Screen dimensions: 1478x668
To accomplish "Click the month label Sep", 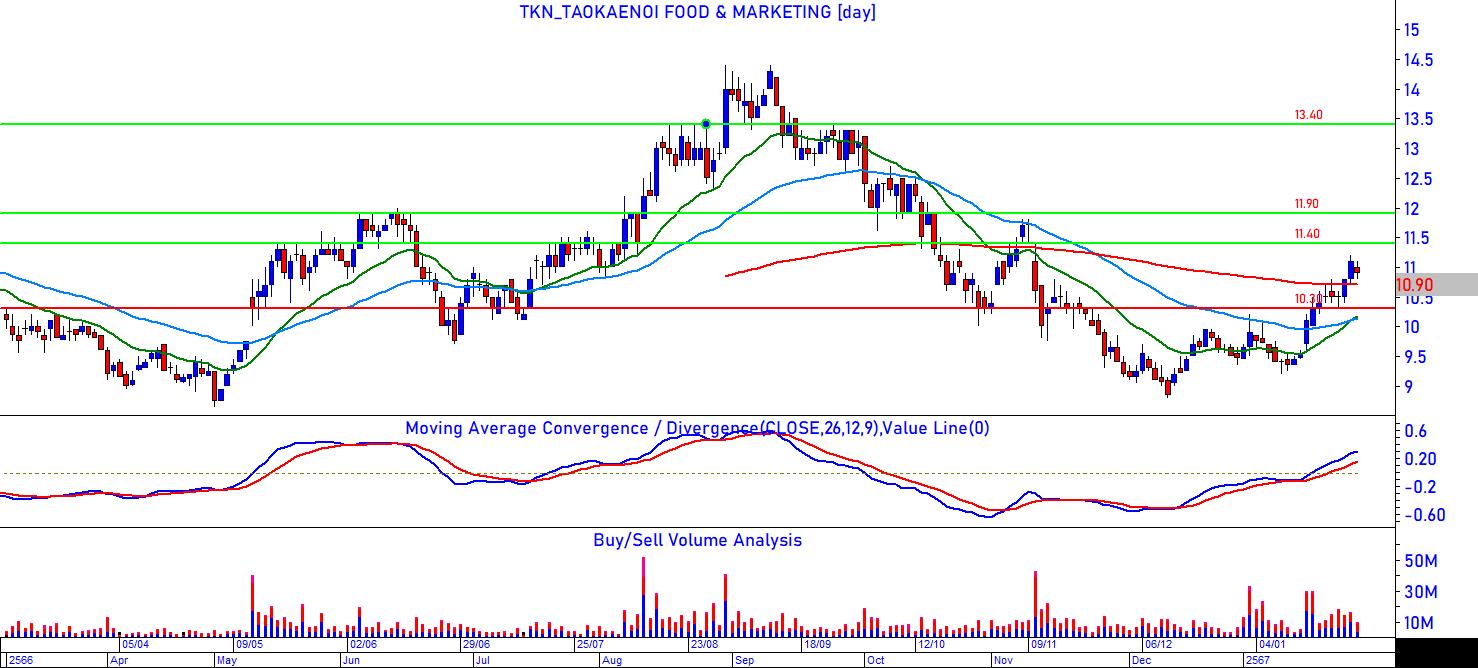I will pyautogui.click(x=746, y=660).
